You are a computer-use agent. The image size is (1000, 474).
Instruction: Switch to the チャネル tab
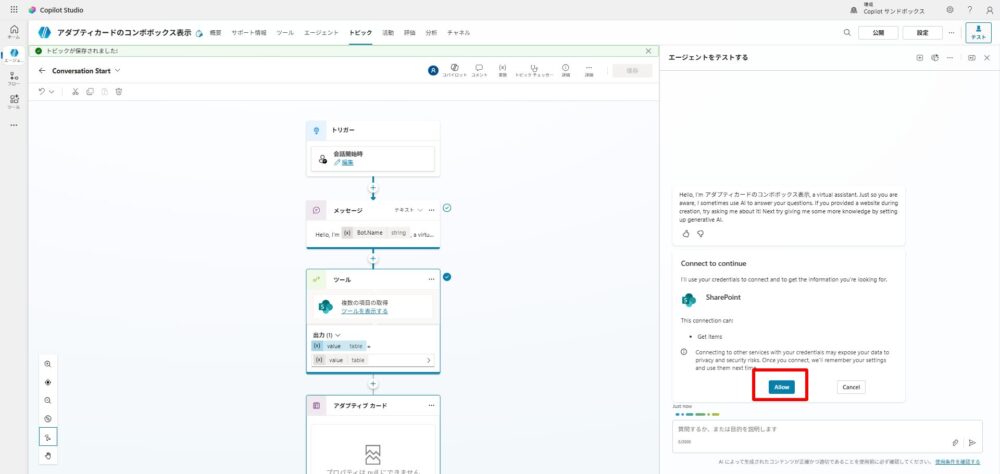point(459,33)
